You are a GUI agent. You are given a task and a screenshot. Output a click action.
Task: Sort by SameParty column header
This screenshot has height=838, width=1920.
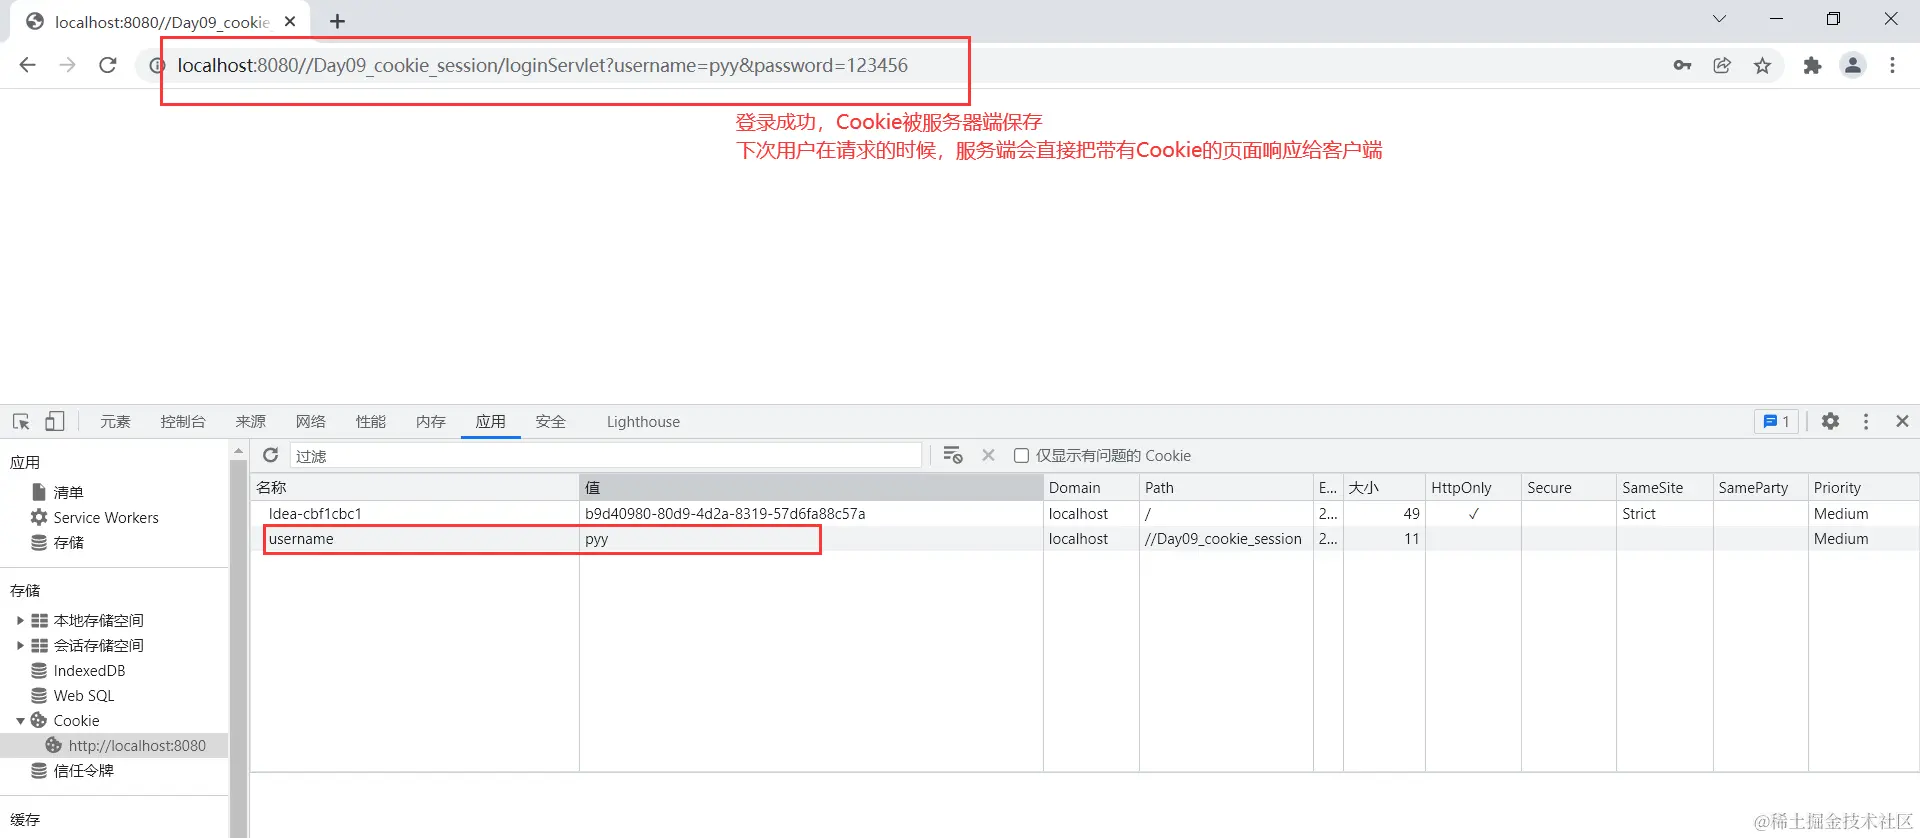pos(1761,487)
